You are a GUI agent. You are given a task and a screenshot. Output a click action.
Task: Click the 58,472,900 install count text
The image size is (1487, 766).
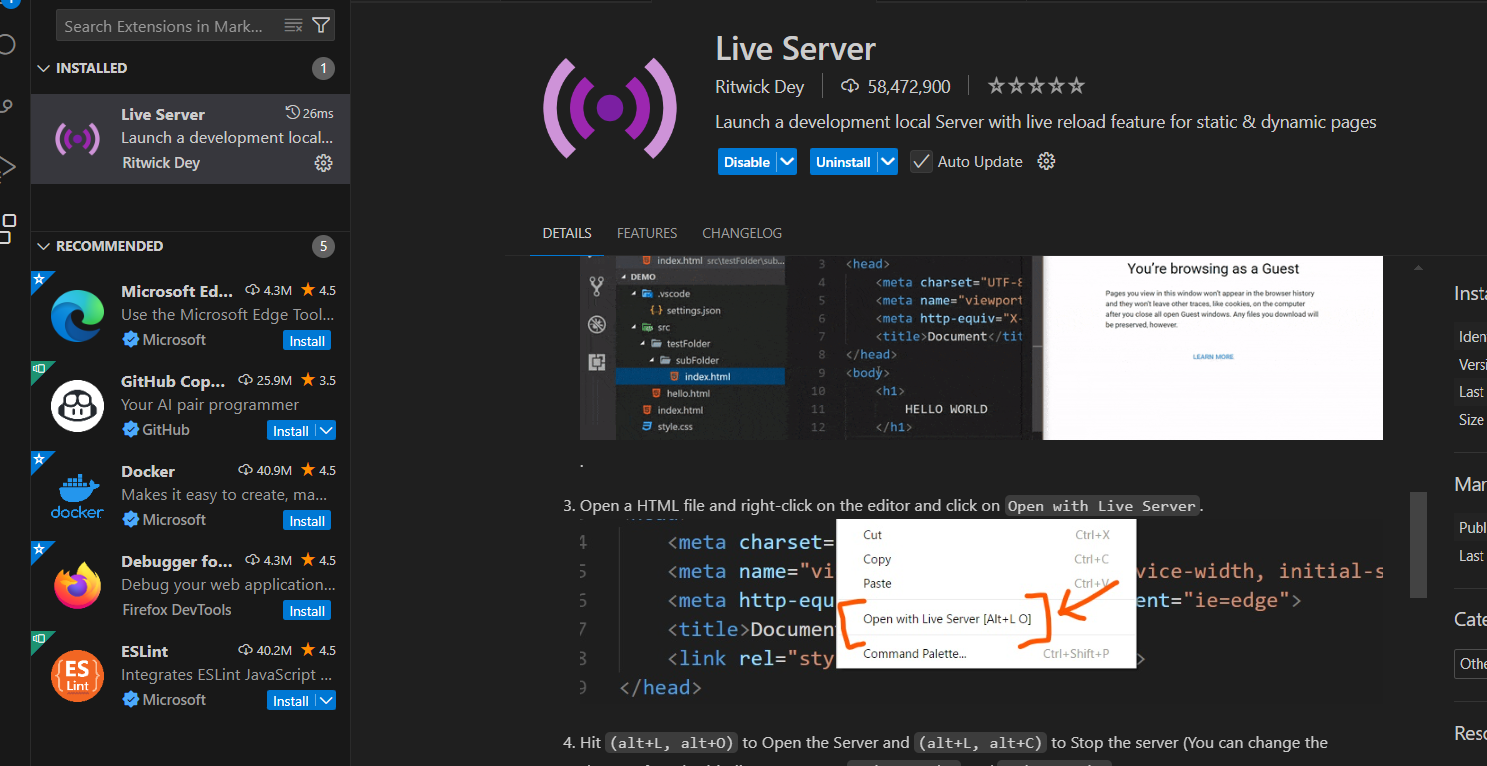click(x=909, y=87)
